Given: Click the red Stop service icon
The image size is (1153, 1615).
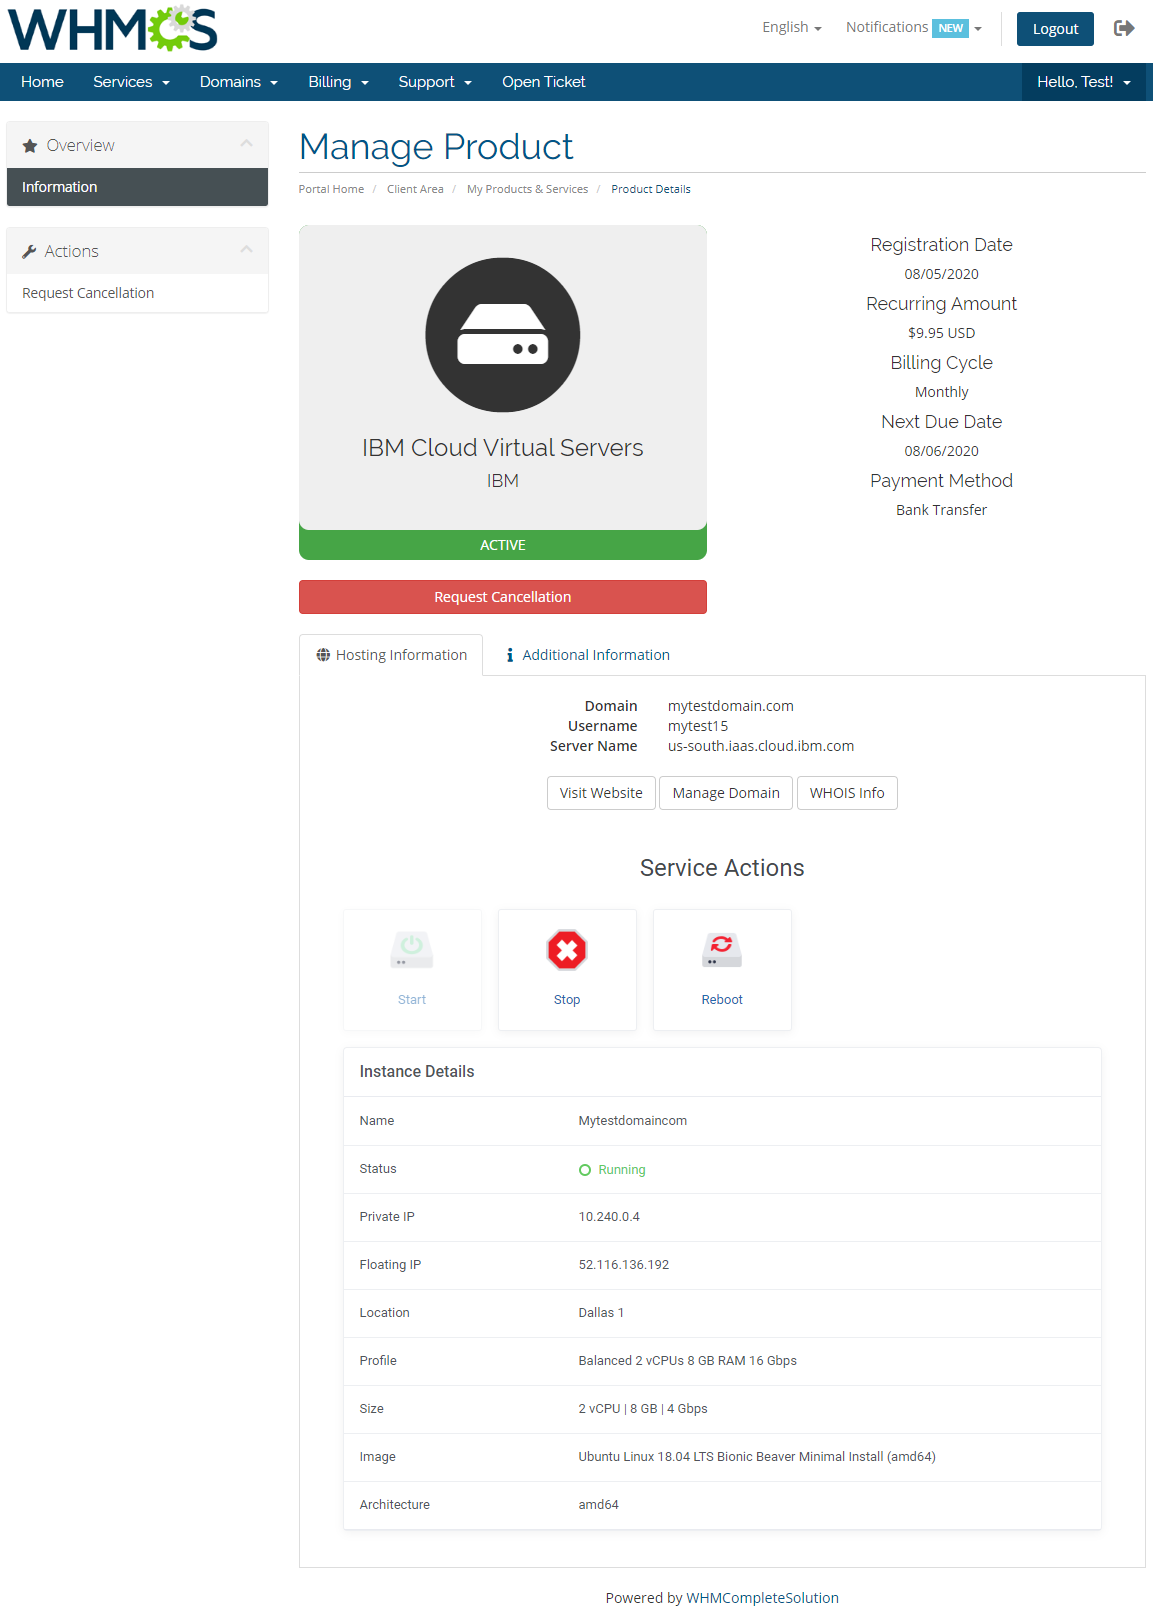Looking at the screenshot, I should coord(567,950).
